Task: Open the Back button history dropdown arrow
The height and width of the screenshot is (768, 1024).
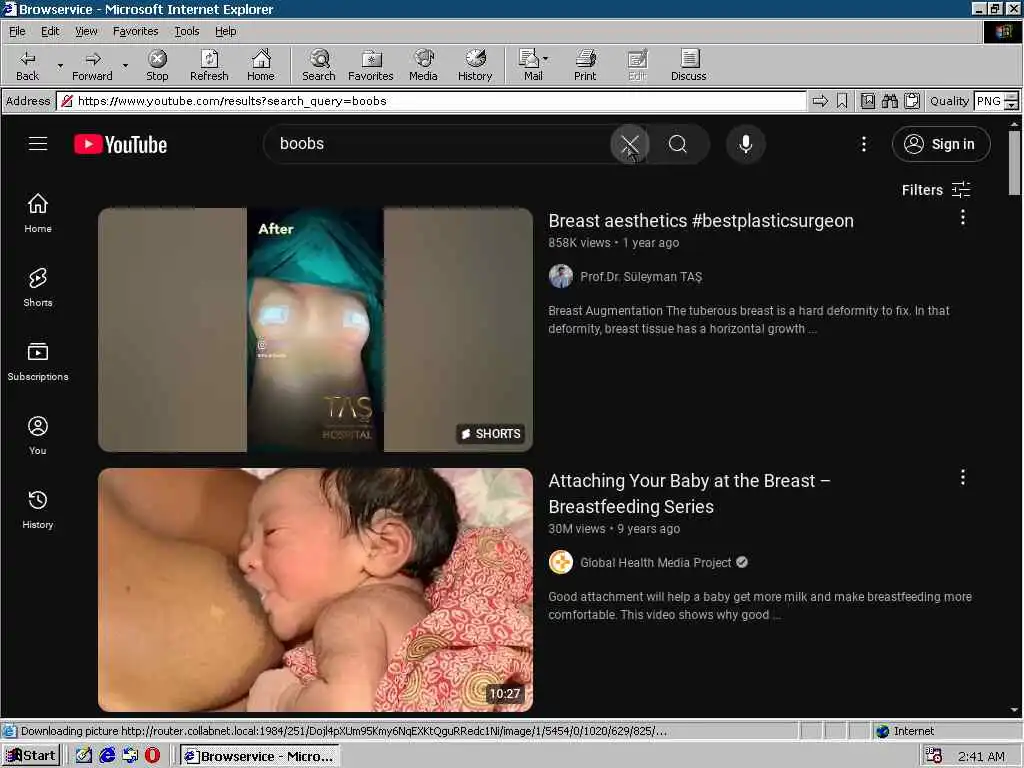Action: (x=60, y=65)
